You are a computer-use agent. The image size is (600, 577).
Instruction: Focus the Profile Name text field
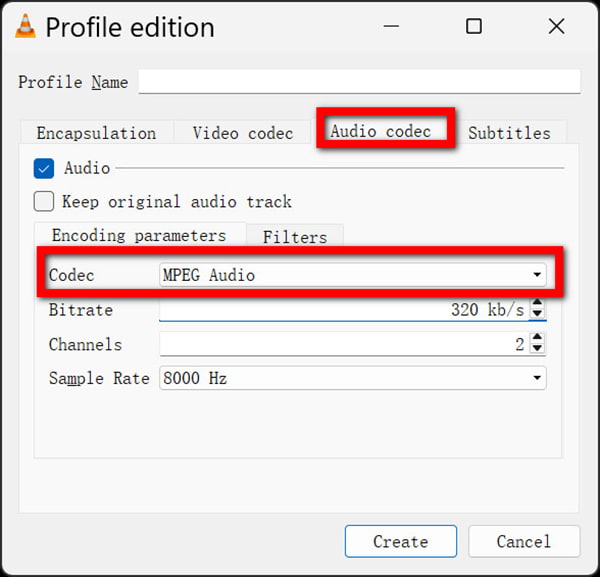359,81
